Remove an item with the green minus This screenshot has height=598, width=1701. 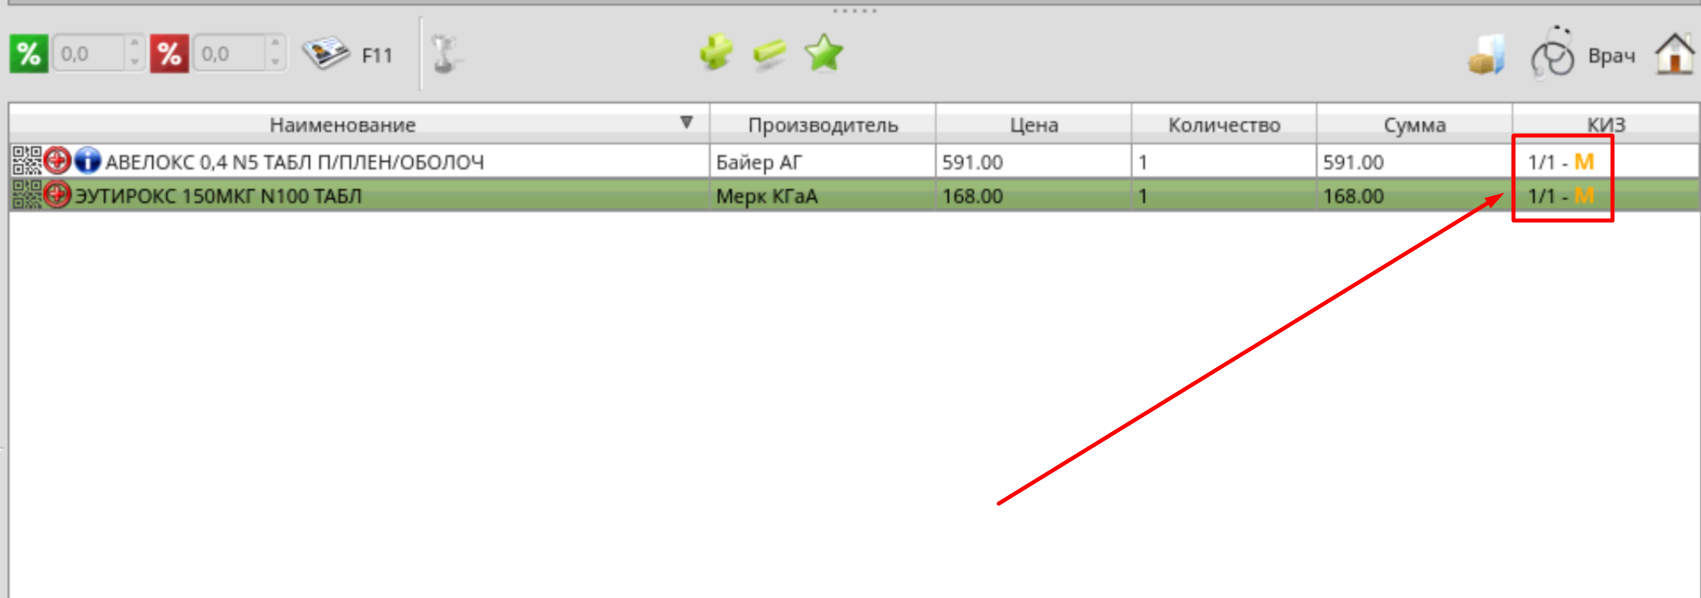pyautogui.click(x=770, y=54)
